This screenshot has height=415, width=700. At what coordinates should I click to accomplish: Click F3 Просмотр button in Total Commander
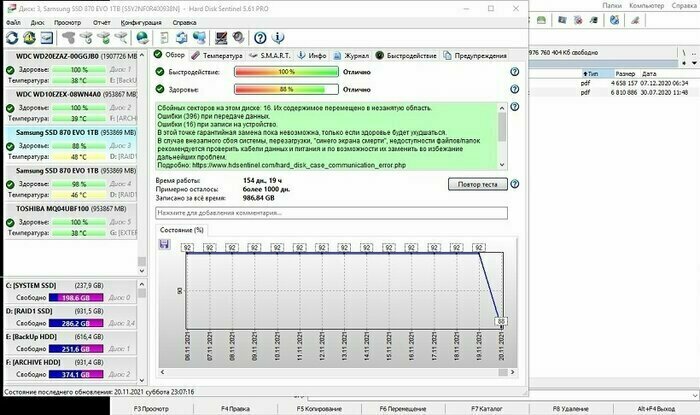click(151, 408)
